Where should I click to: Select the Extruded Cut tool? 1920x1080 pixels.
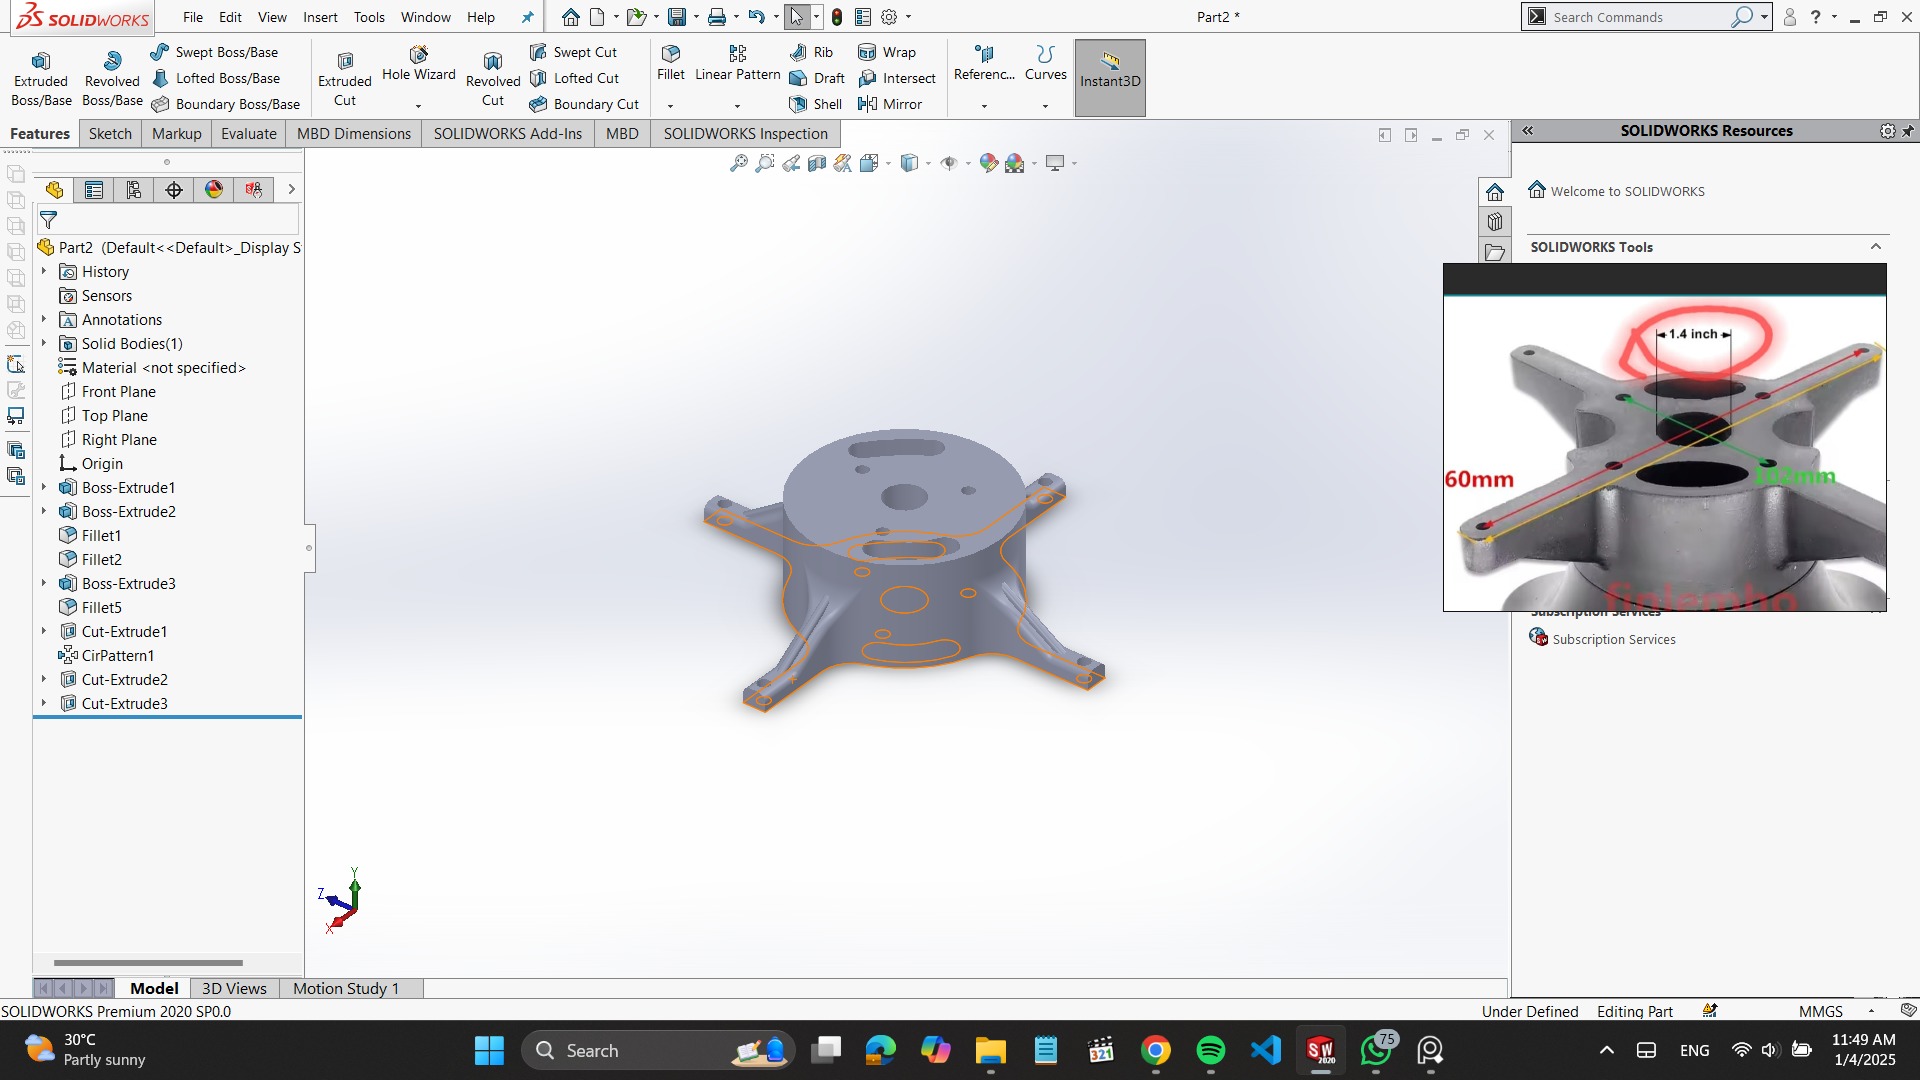[x=345, y=78]
